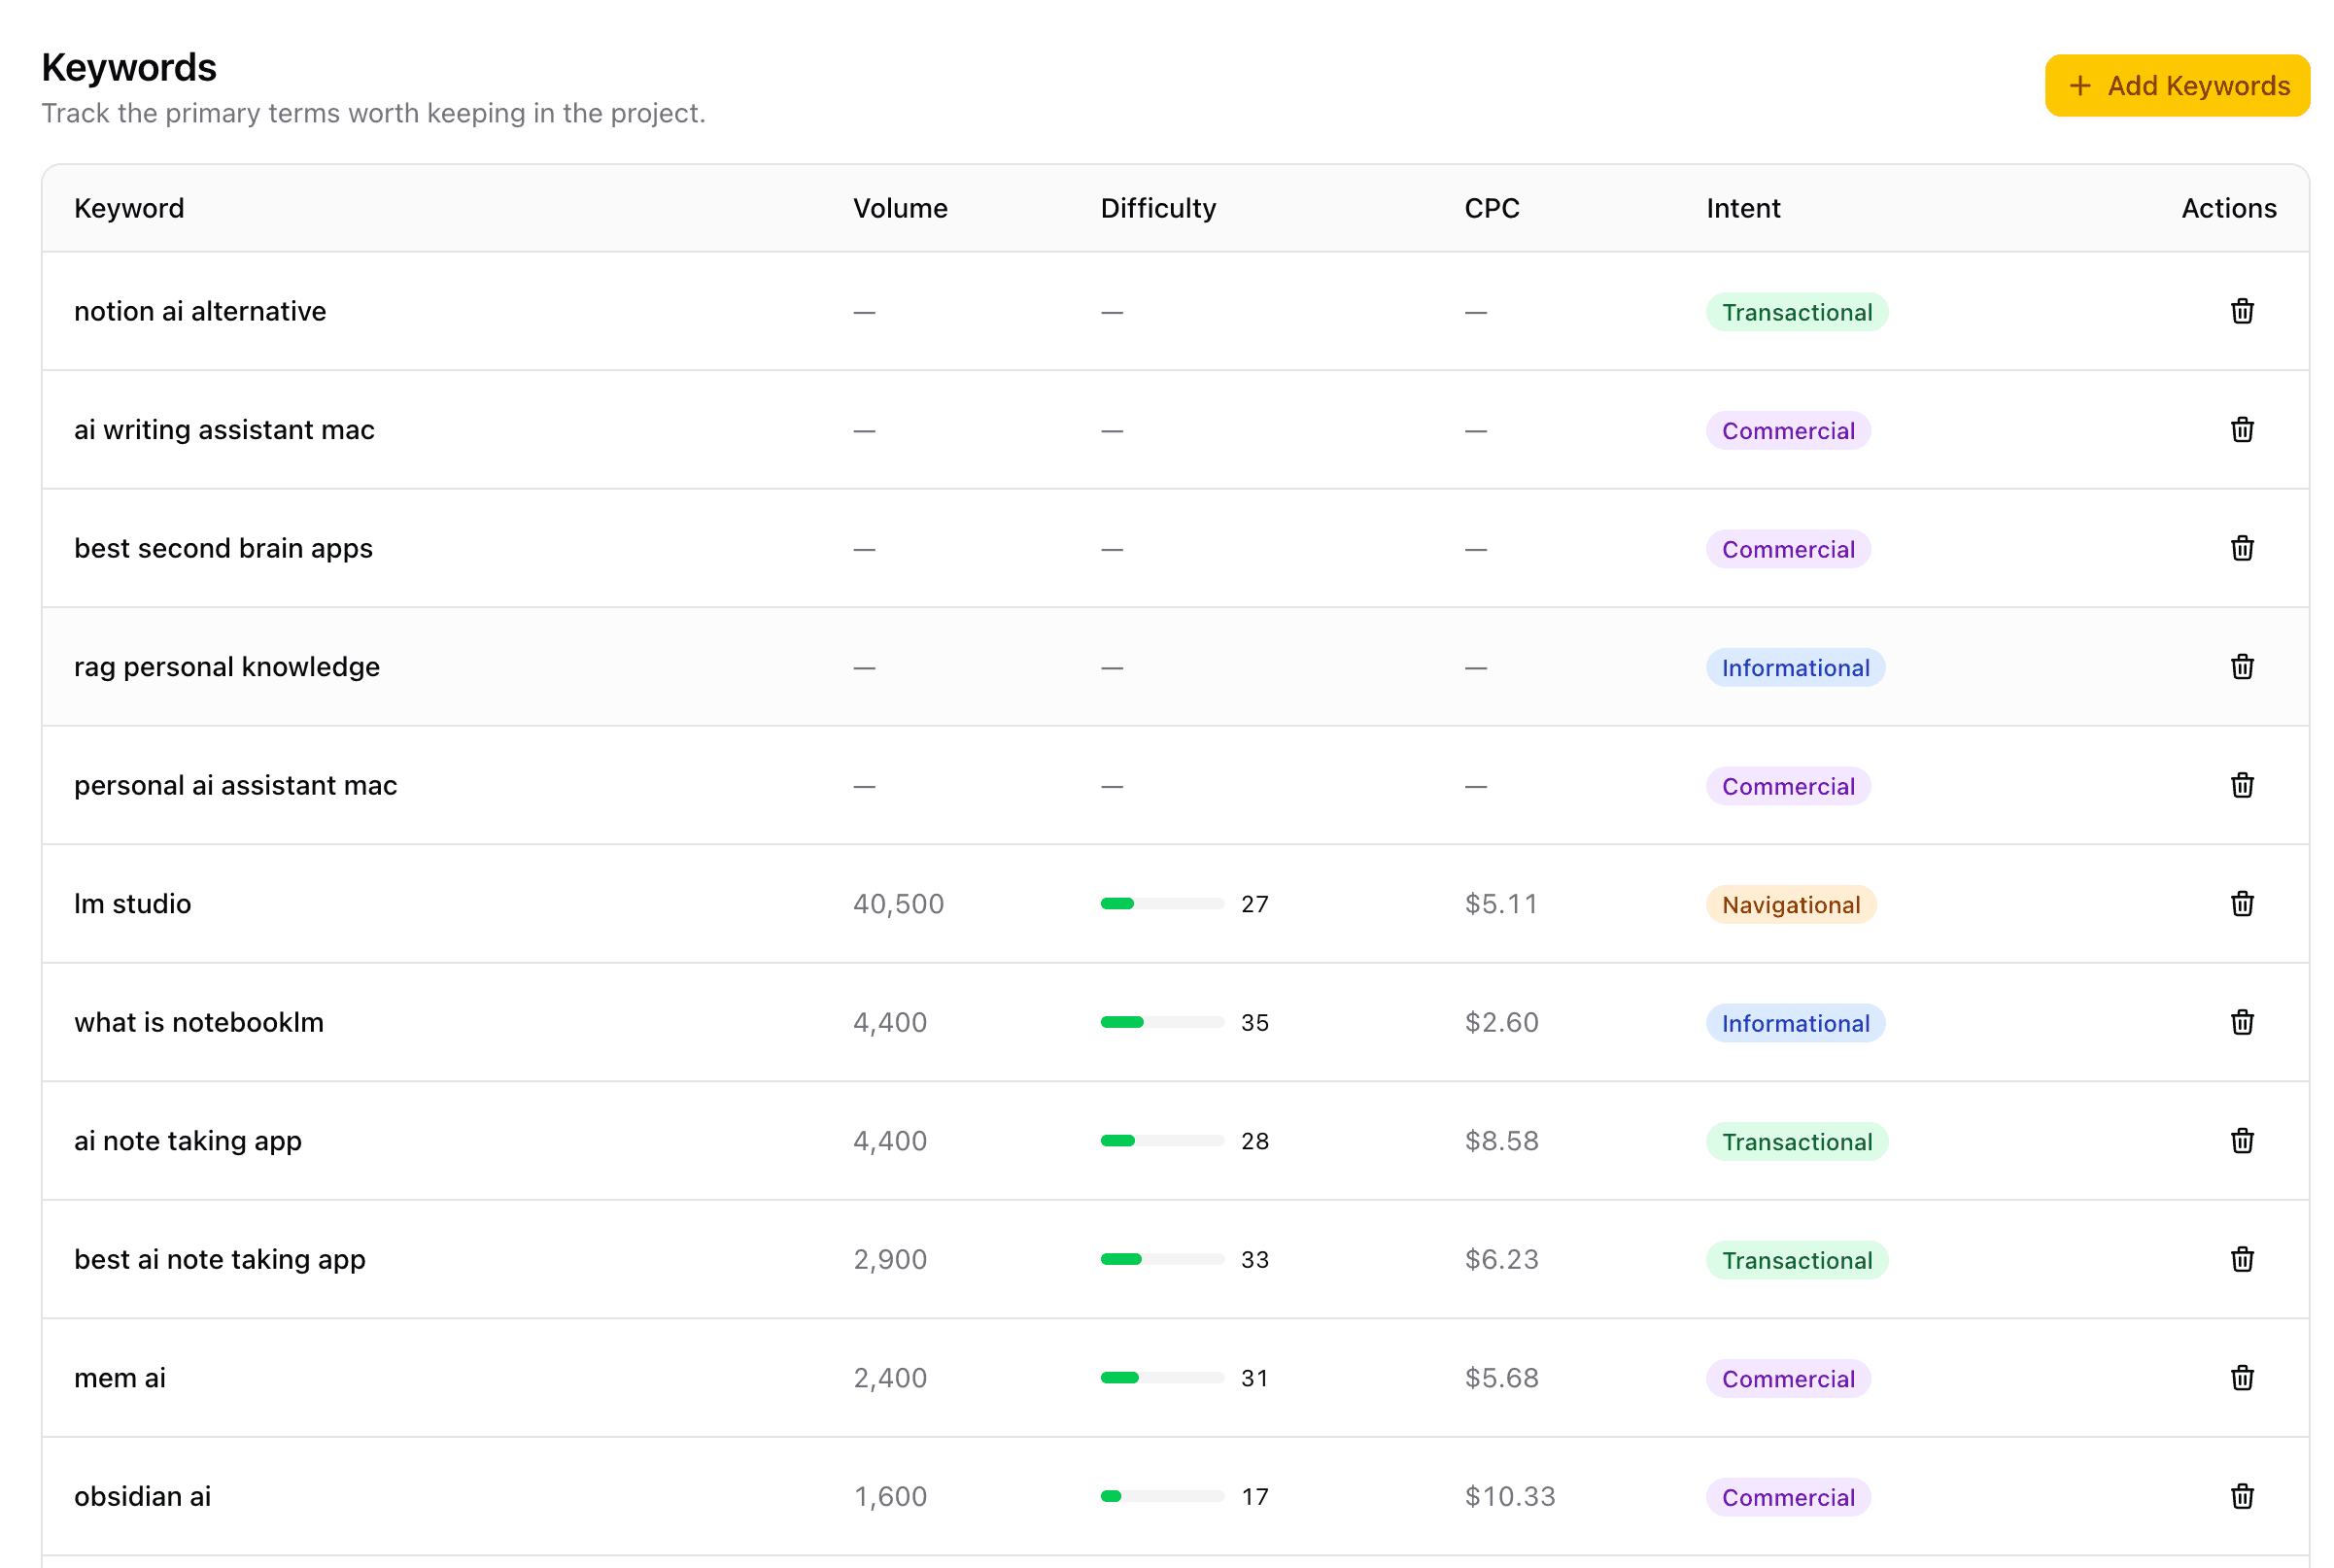2334x1568 pixels.
Task: Delete the 'obsidian ai' keyword
Action: pyautogui.click(x=2243, y=1496)
